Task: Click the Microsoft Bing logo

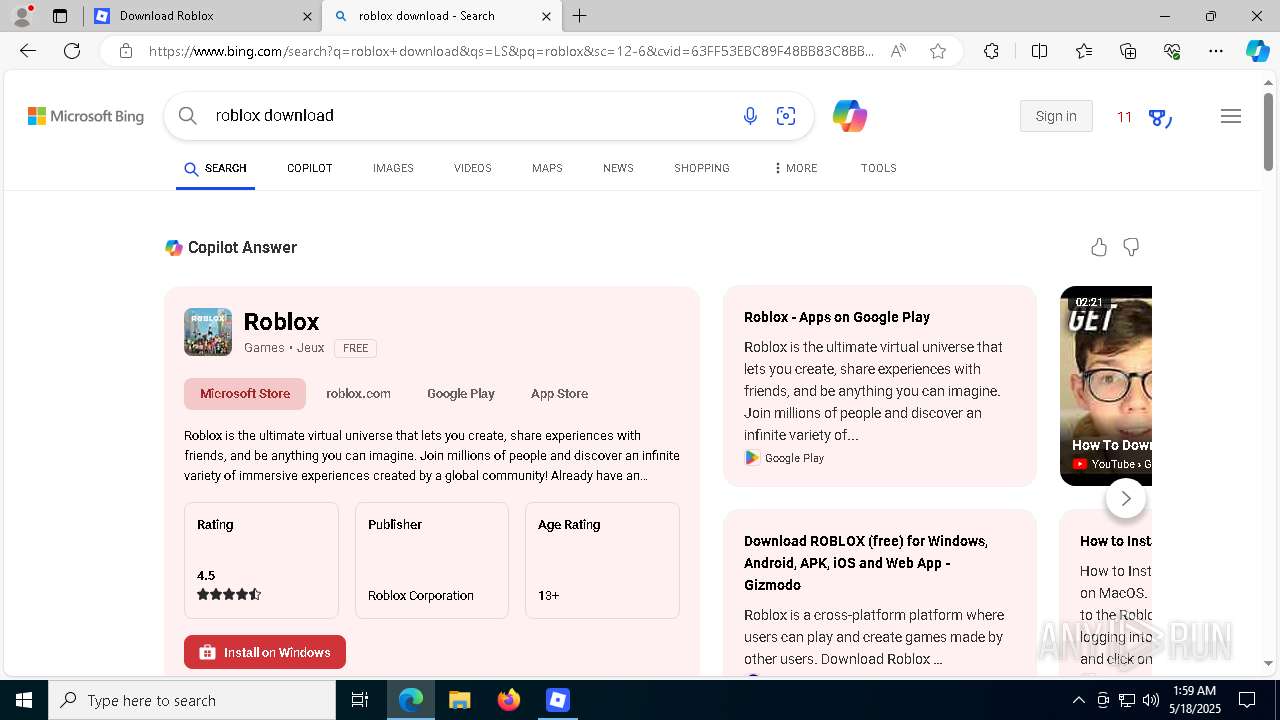Action: point(86,116)
